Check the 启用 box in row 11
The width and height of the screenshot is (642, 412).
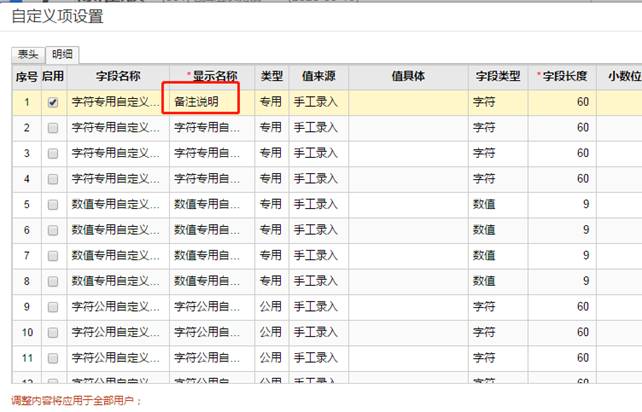pyautogui.click(x=53, y=358)
